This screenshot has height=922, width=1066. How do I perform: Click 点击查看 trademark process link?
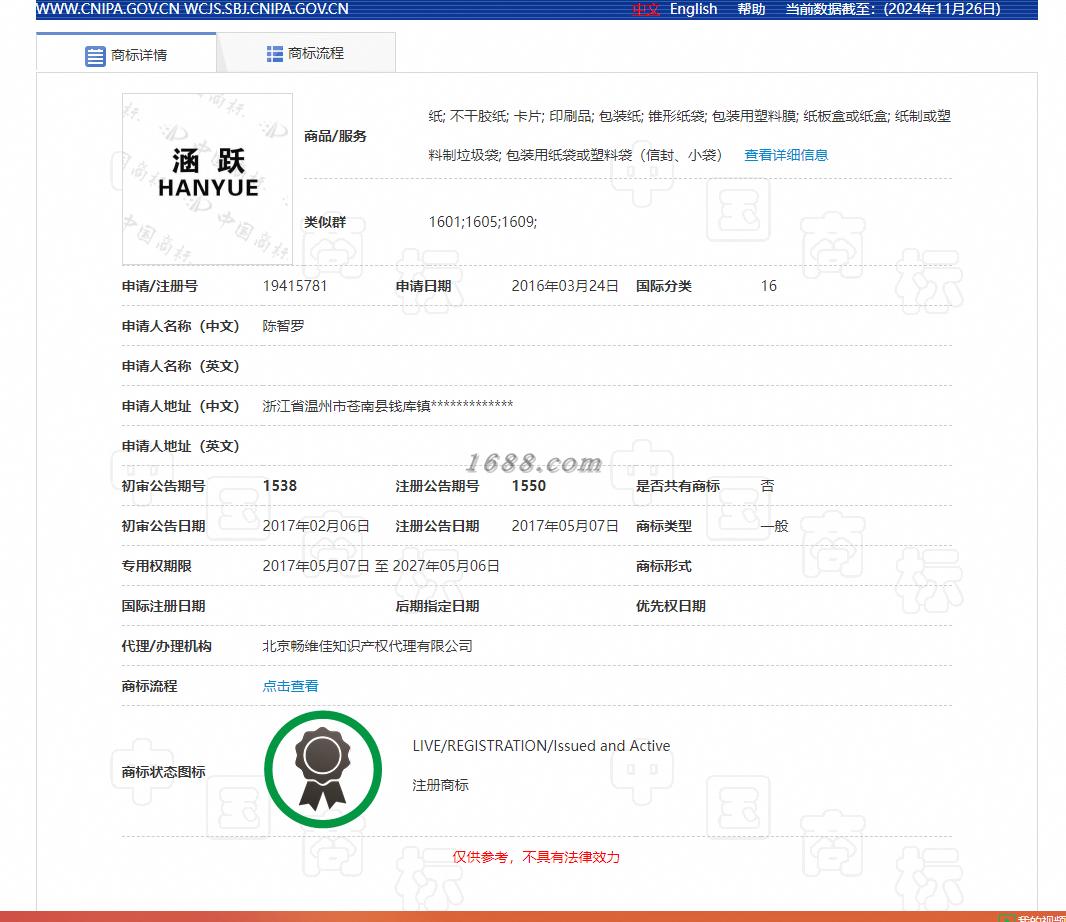(x=290, y=686)
